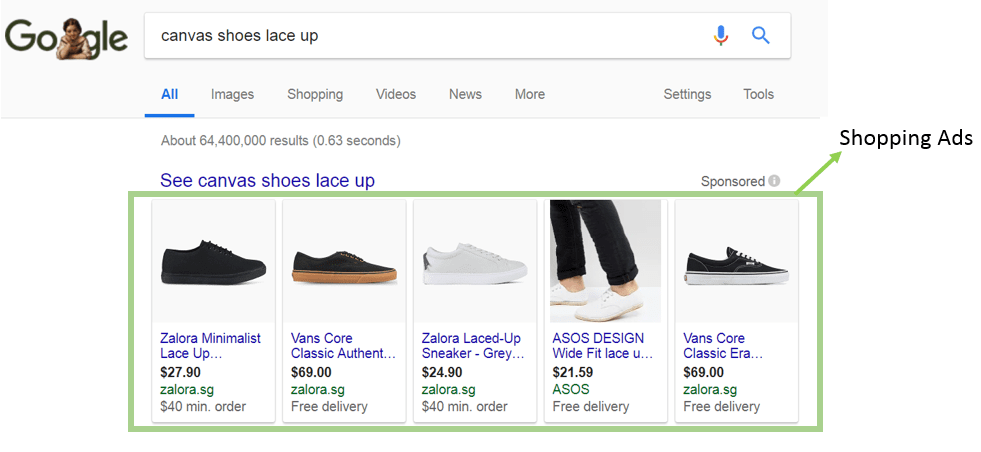Screen dimensions: 981x452
Task: Click the Vans Core Classic Era shoe image
Action: tap(736, 262)
